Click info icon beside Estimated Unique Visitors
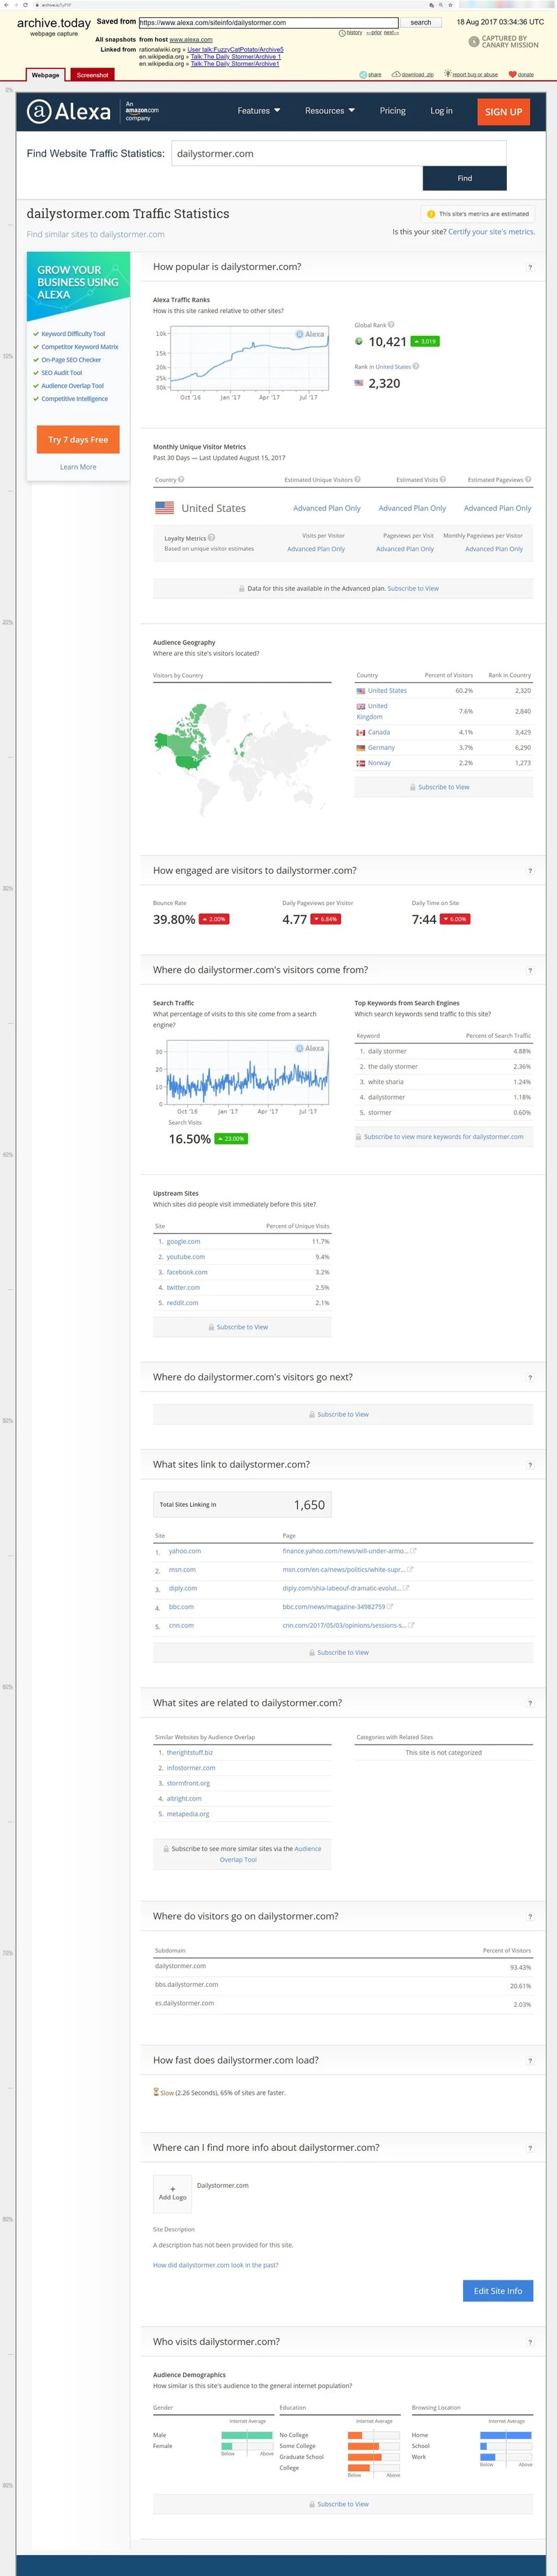Viewport: 557px width, 2576px height. pos(357,480)
